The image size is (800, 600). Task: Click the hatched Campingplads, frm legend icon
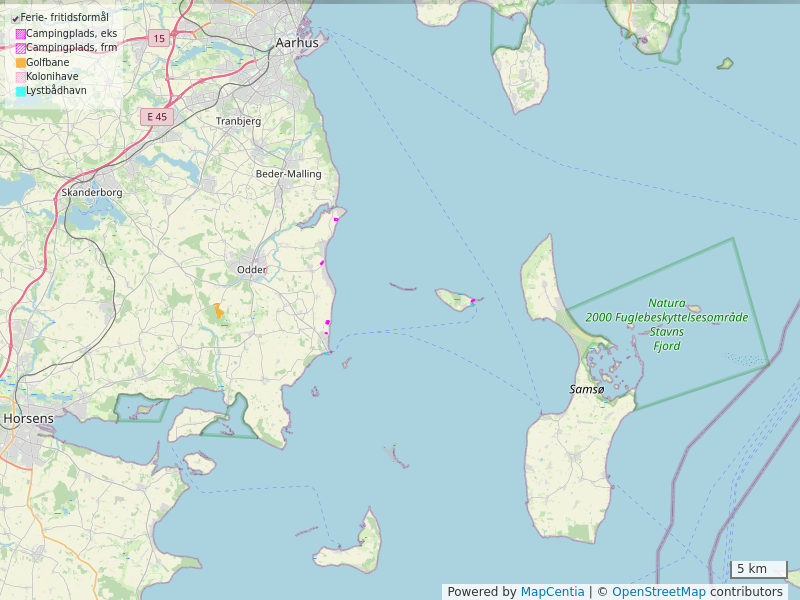coord(21,48)
